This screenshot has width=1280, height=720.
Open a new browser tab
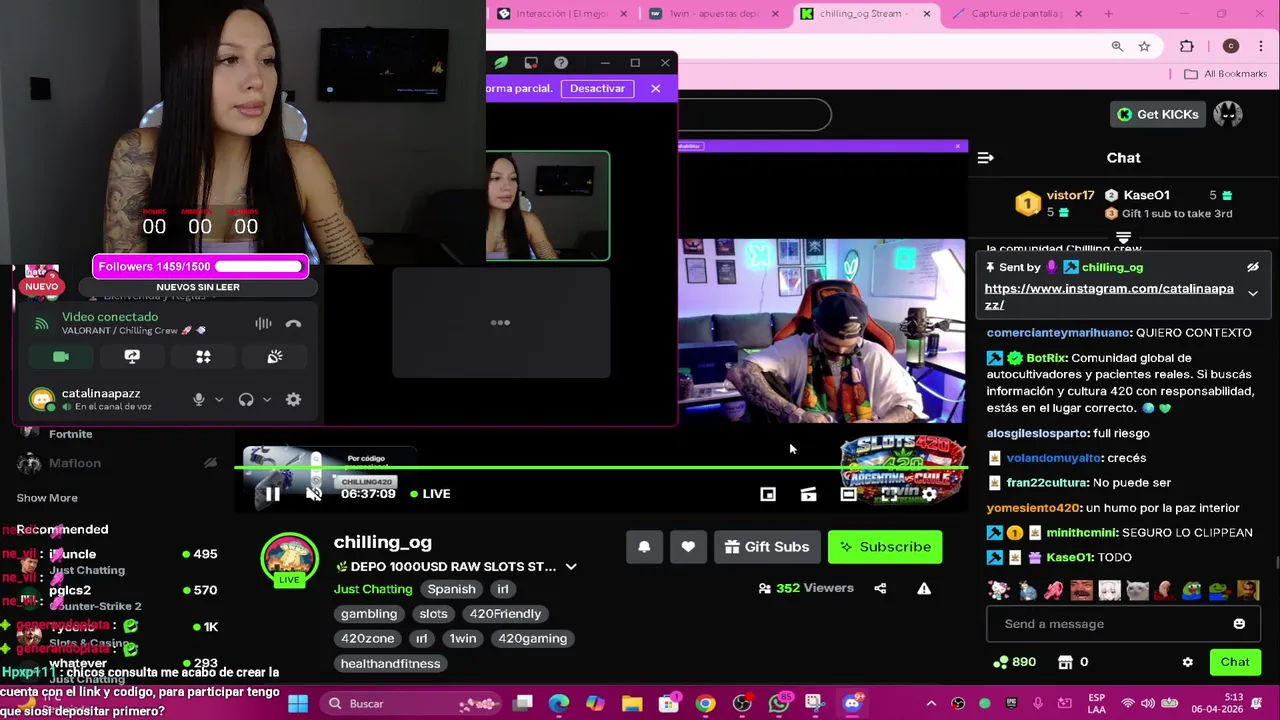1108,14
